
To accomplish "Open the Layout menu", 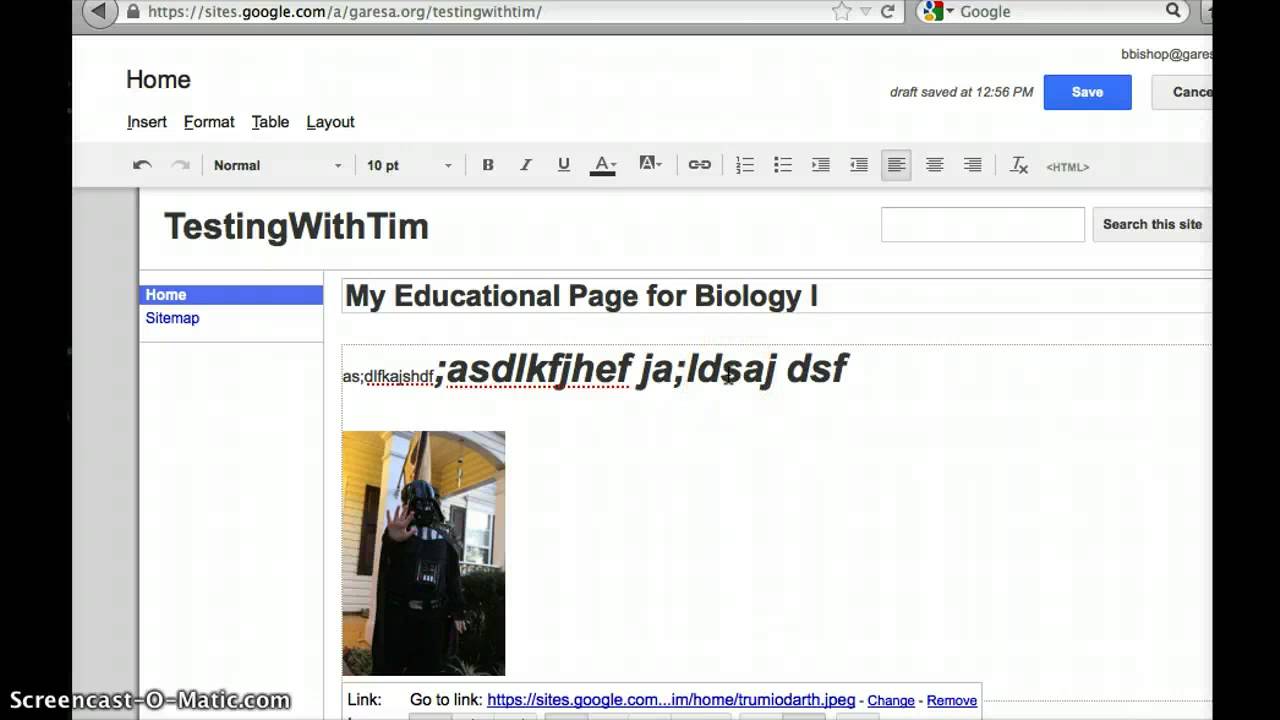I will [x=330, y=122].
